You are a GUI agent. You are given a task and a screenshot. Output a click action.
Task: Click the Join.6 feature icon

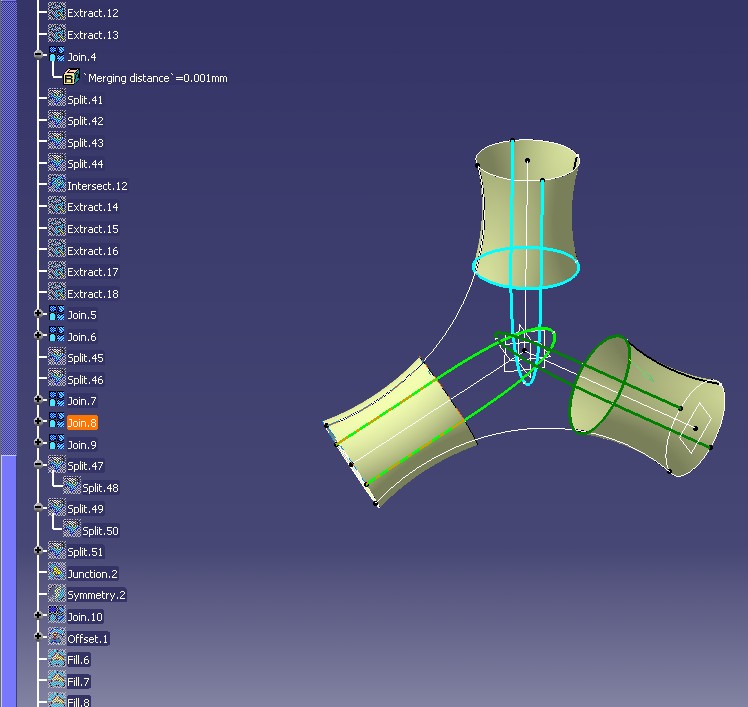57,335
